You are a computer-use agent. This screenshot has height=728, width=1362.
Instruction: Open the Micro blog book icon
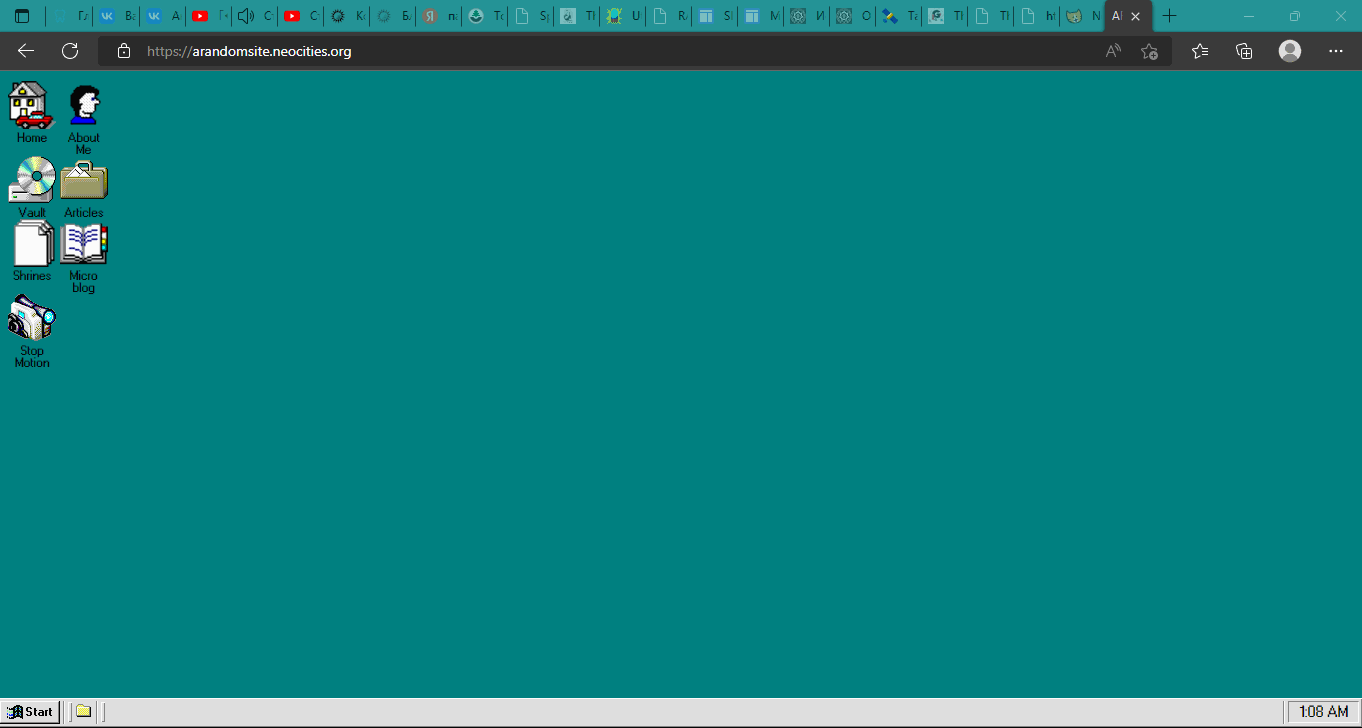click(84, 245)
